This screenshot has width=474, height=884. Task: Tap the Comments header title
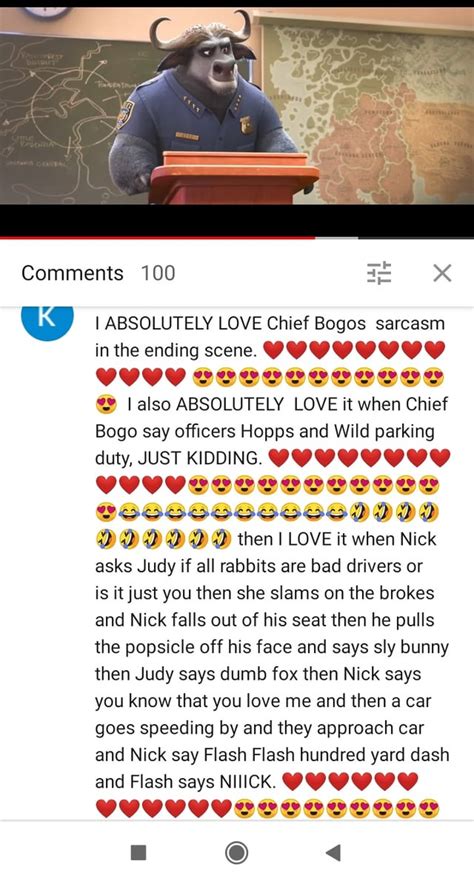pyautogui.click(x=72, y=273)
